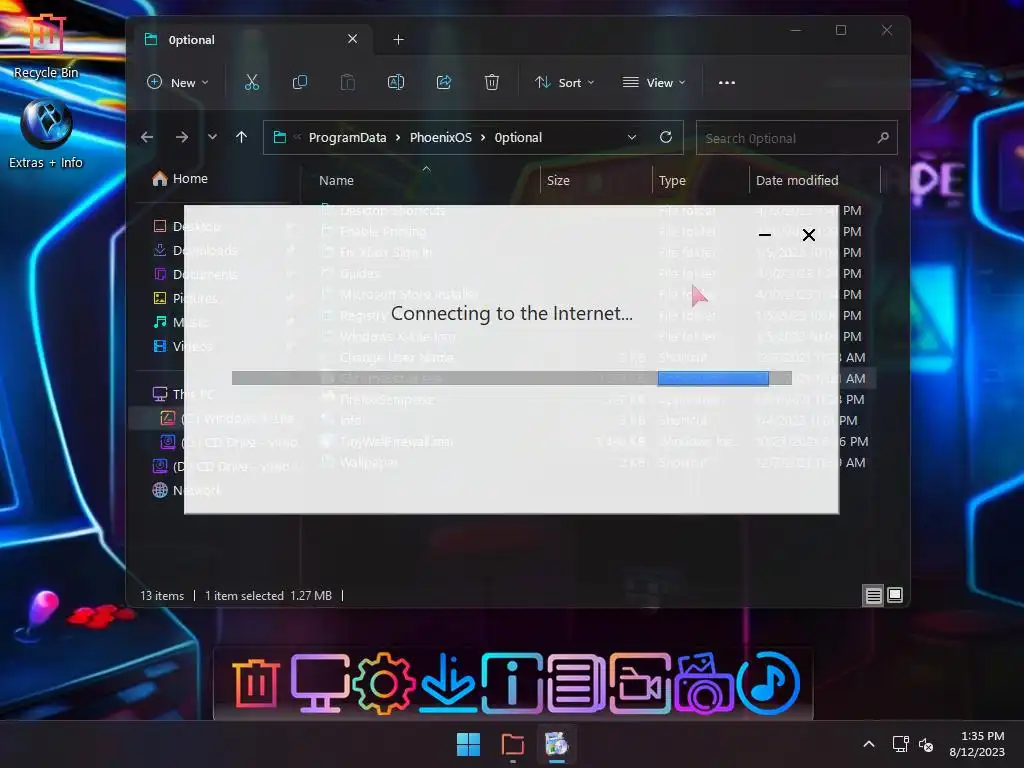Switch to details view in the status bar

point(873,596)
